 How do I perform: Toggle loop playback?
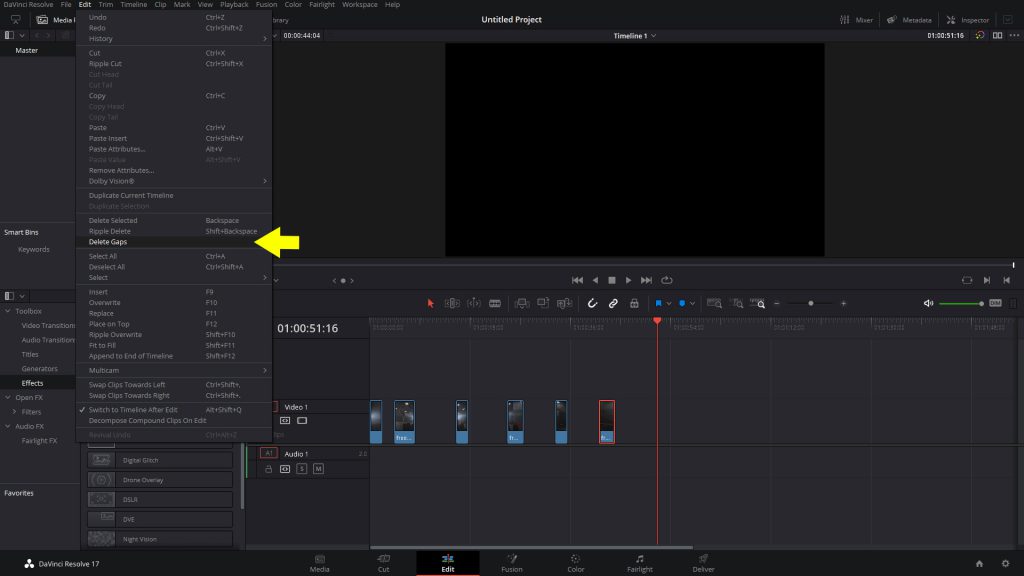(667, 280)
